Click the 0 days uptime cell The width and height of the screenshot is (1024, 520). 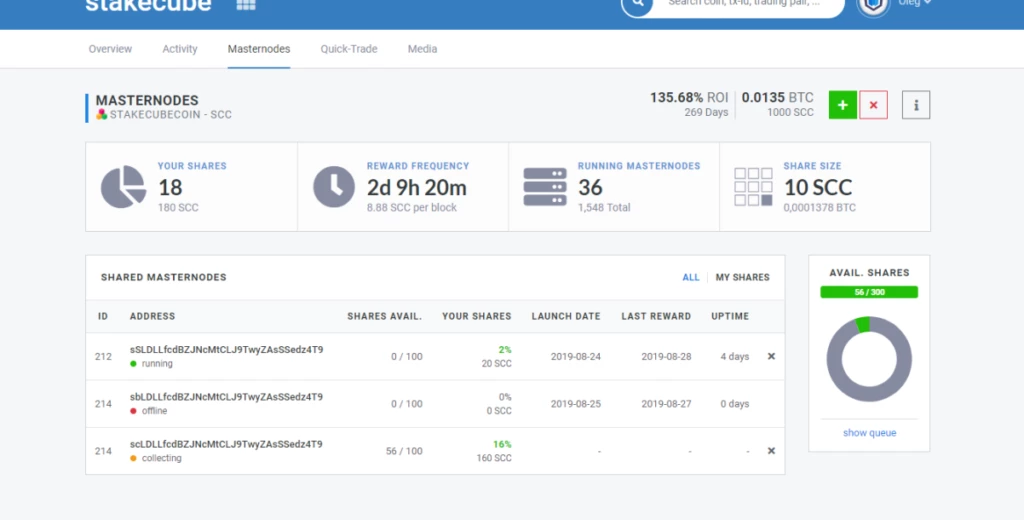tap(735, 404)
